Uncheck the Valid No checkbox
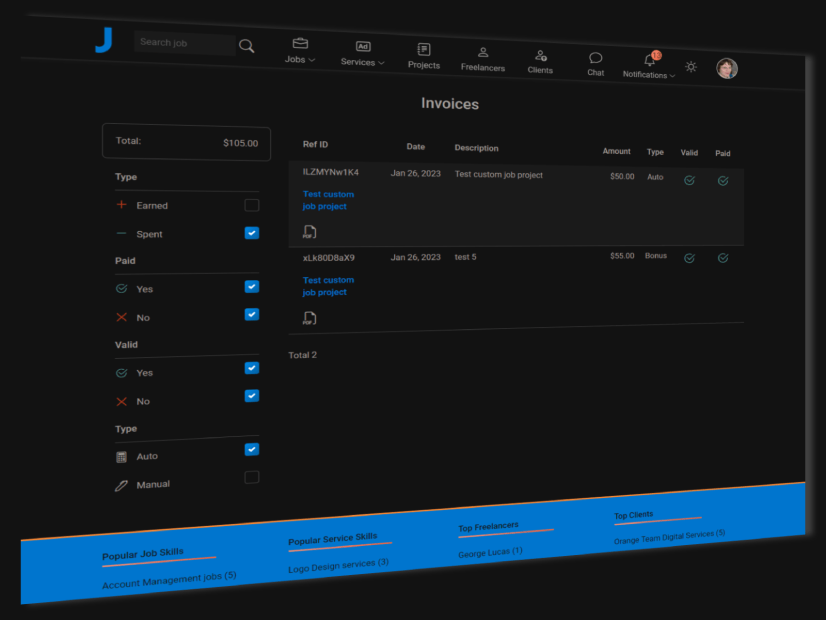Screen dimensions: 826x620 tap(252, 396)
